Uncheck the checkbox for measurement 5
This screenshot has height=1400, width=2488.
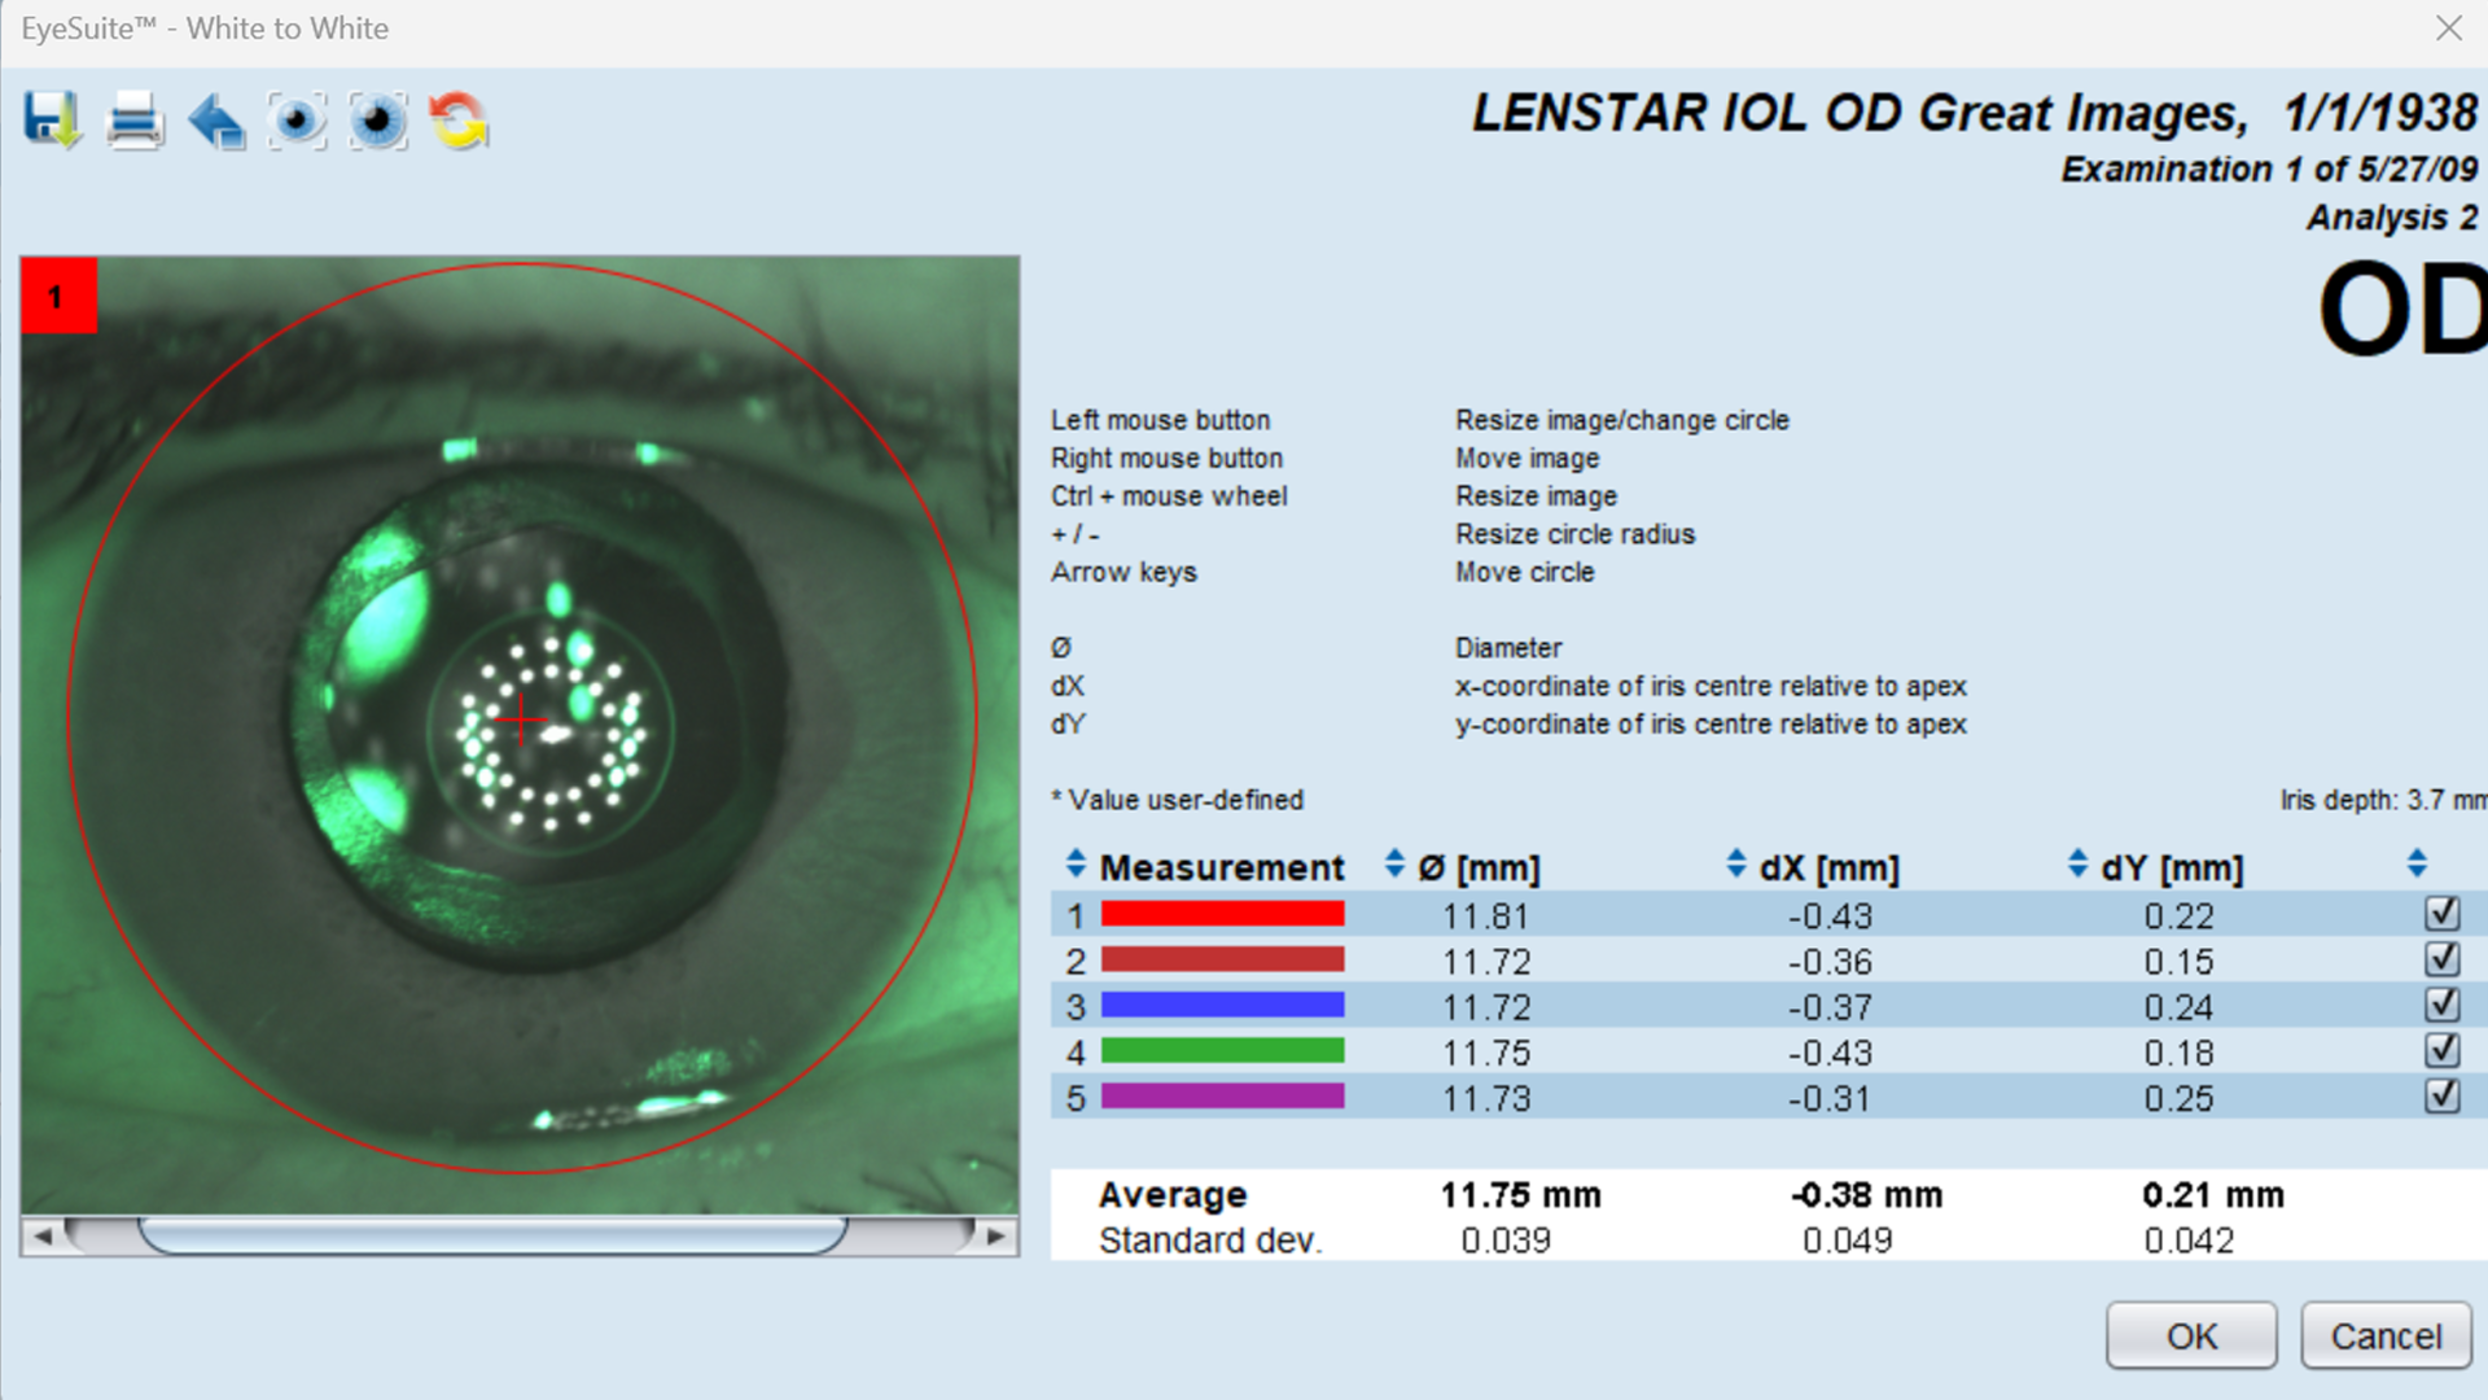2444,1095
